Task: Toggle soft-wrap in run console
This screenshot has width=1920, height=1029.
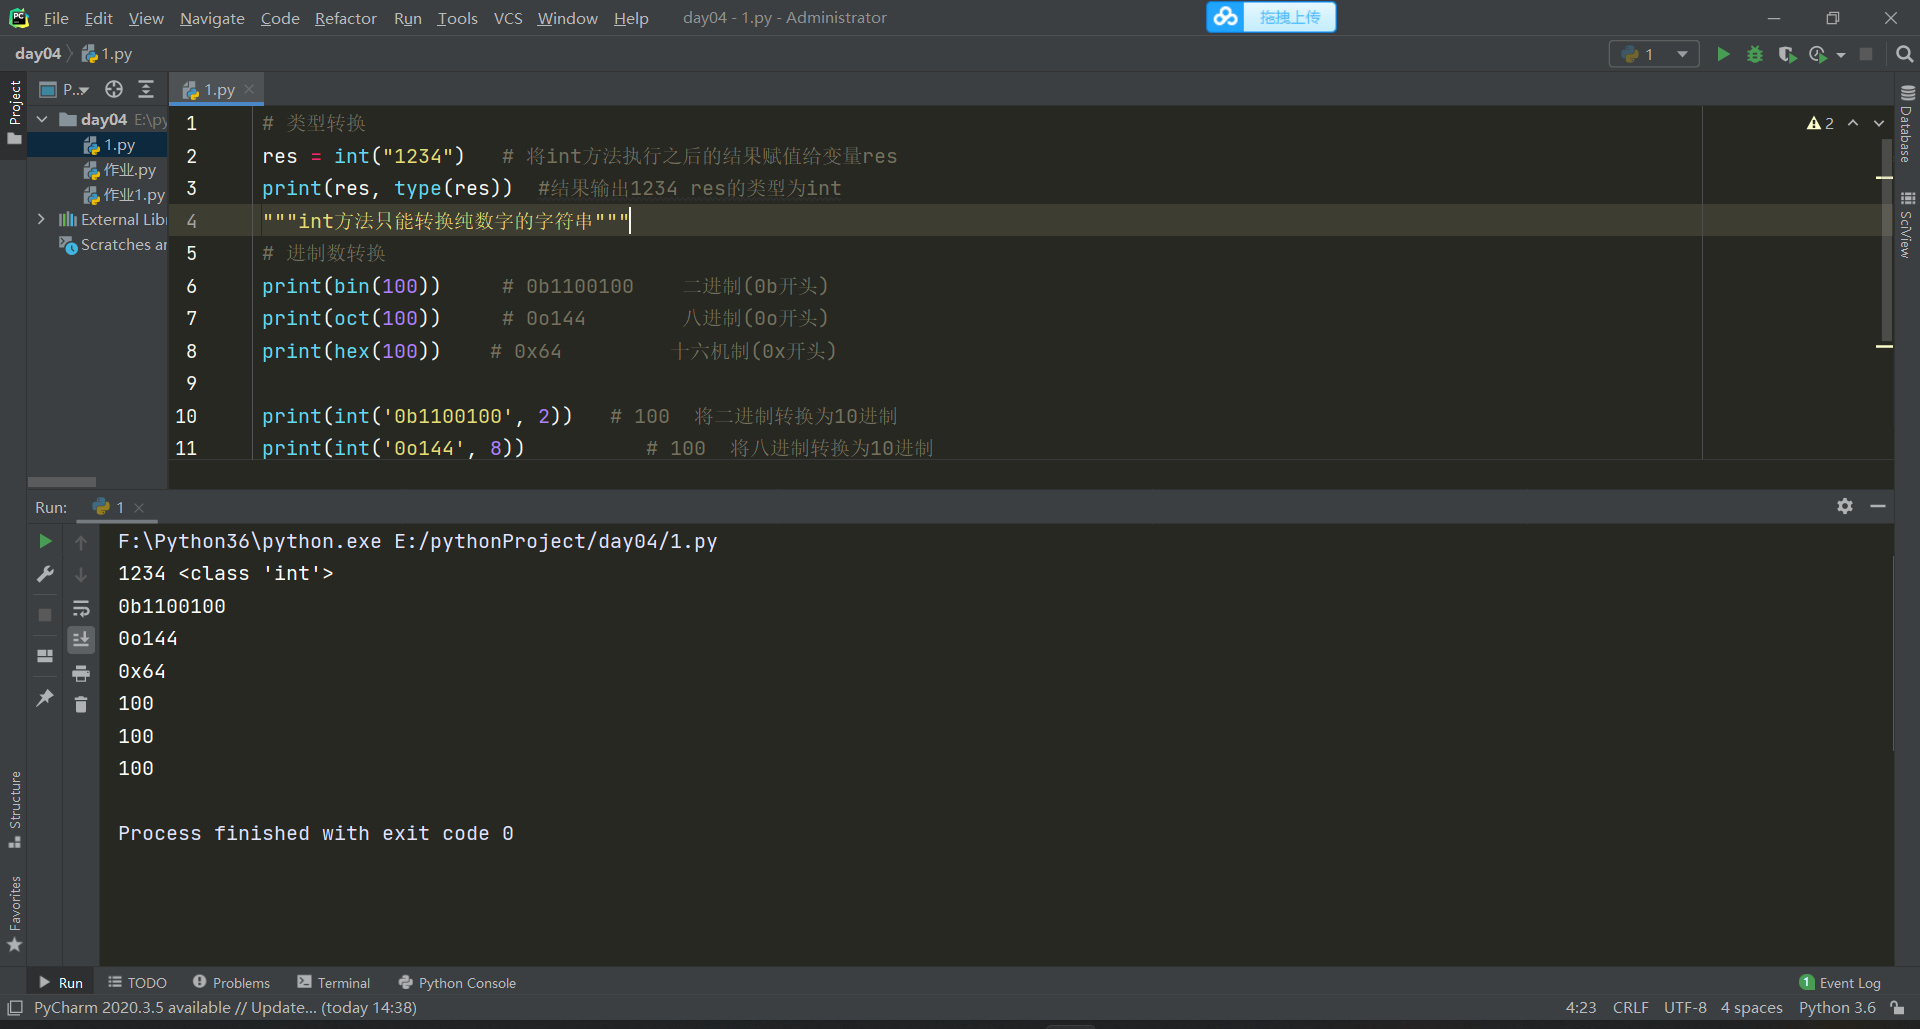Action: [x=81, y=608]
